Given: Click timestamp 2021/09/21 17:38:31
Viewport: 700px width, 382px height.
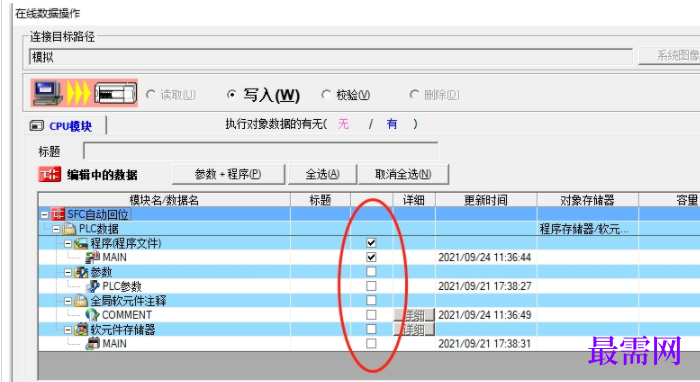Looking at the screenshot, I should click(x=484, y=344).
